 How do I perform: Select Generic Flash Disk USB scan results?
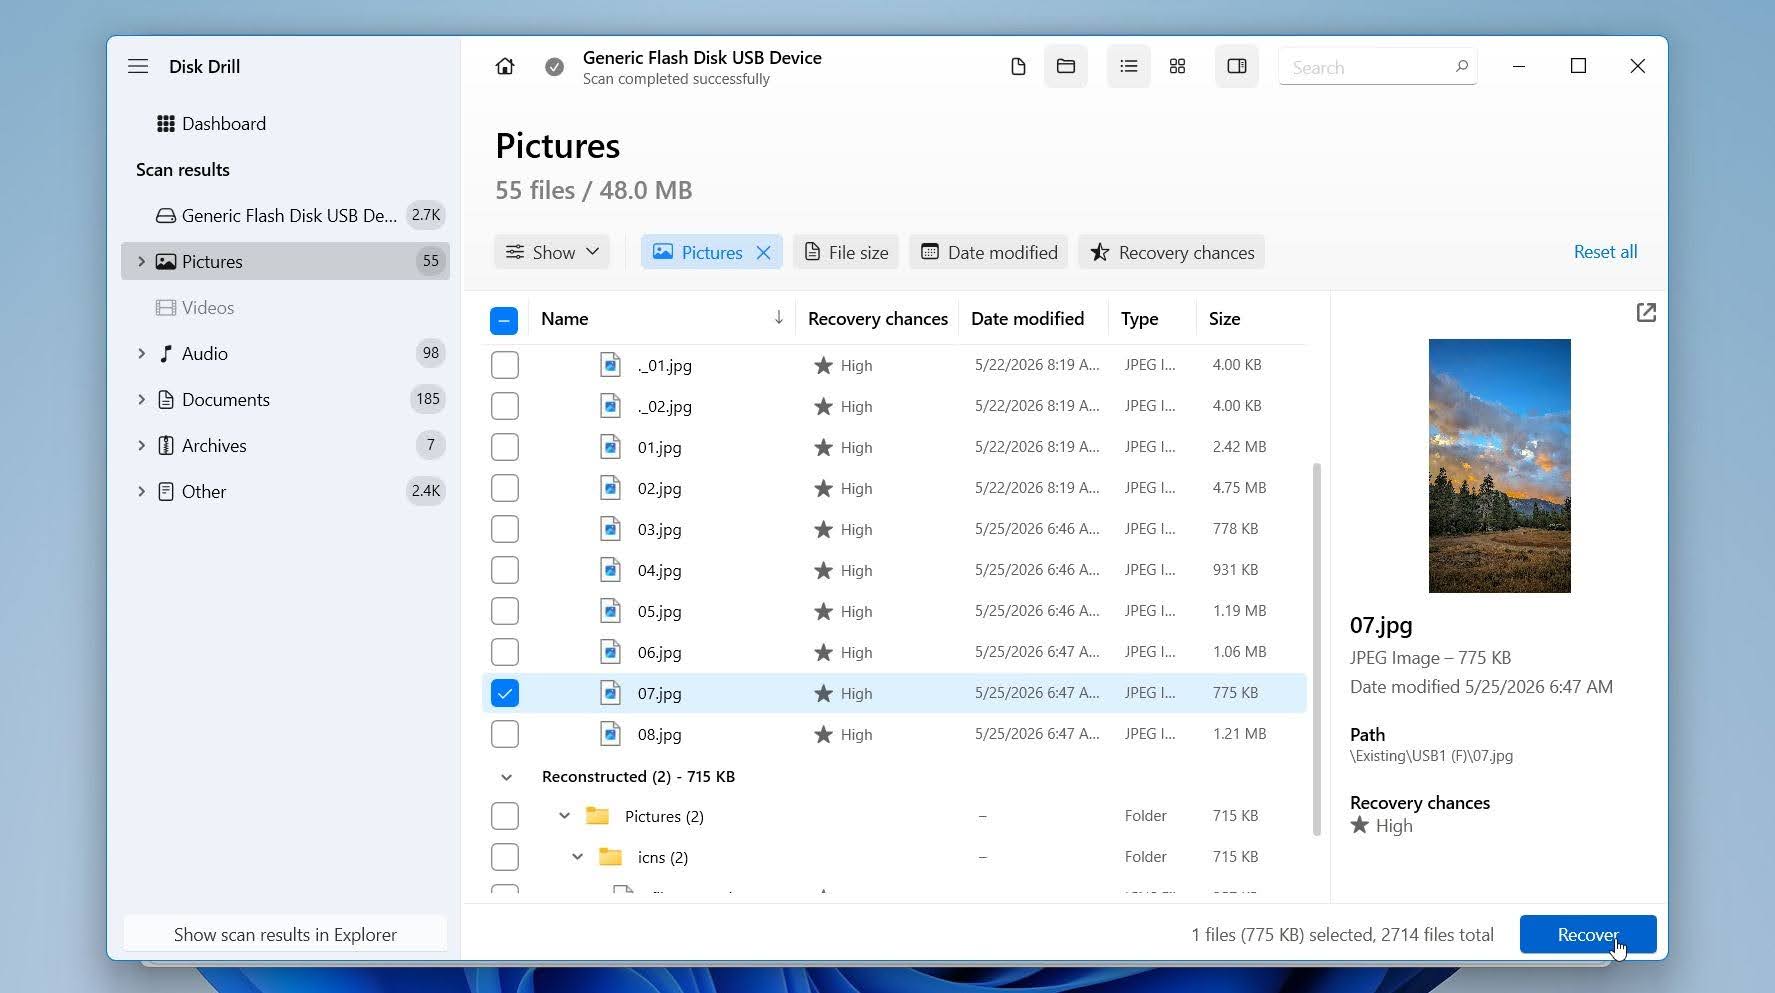[x=285, y=215]
